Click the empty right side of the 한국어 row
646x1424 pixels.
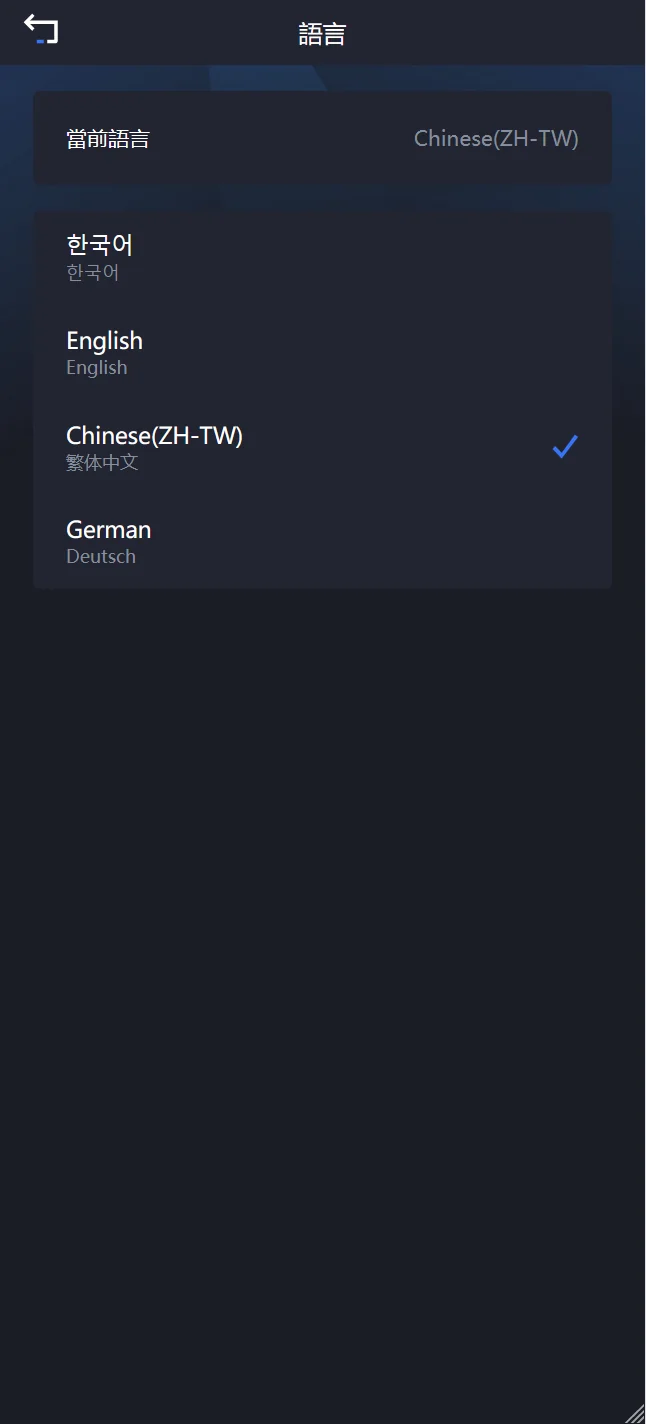(450, 257)
